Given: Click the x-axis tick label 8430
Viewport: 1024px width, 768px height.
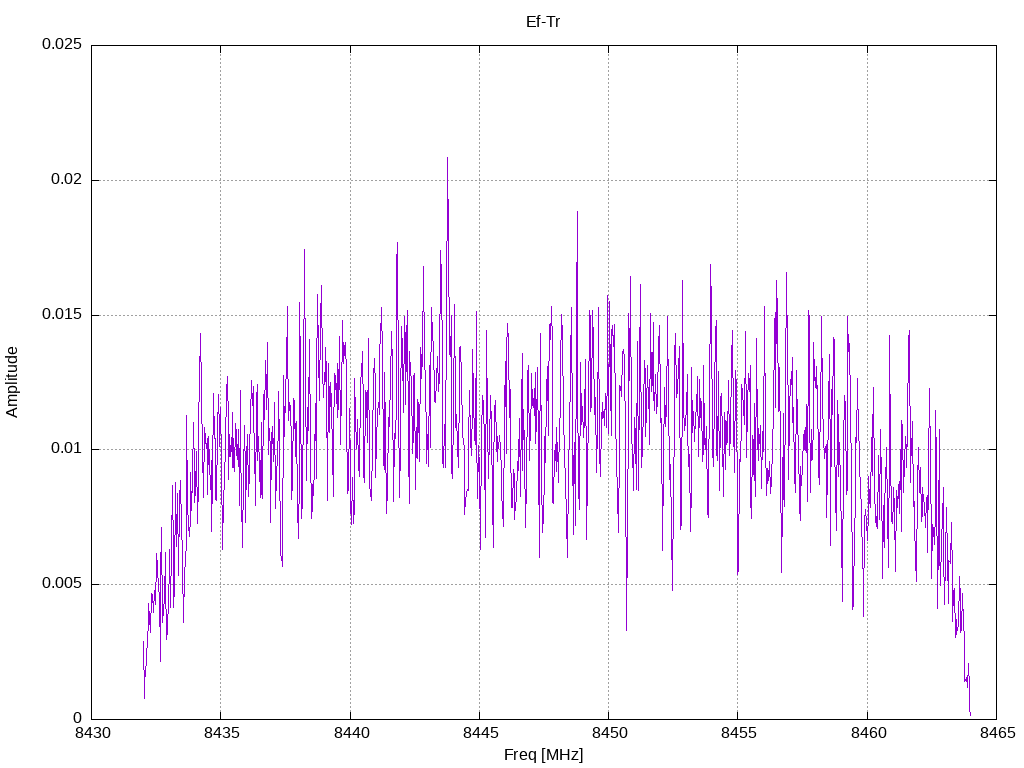Looking at the screenshot, I should (93, 733).
